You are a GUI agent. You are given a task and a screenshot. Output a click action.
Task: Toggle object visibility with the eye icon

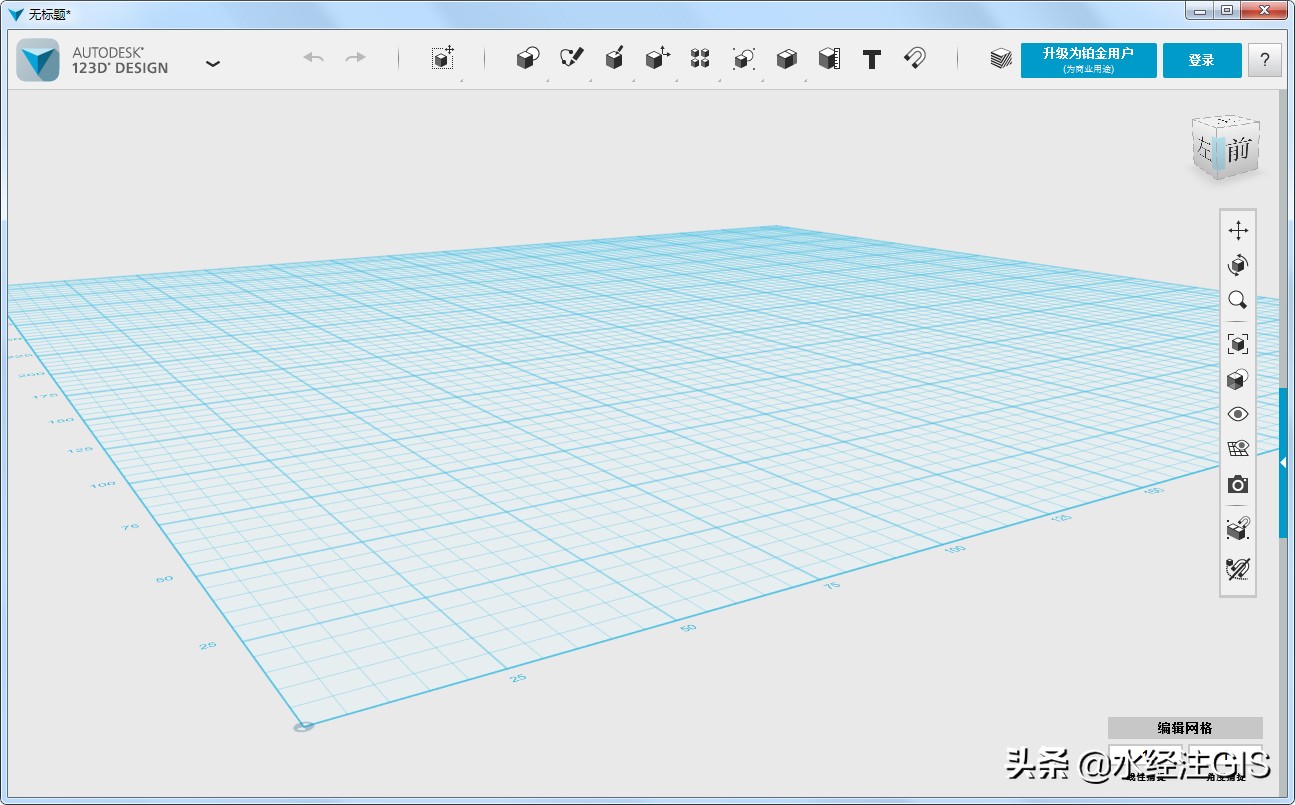tap(1237, 413)
